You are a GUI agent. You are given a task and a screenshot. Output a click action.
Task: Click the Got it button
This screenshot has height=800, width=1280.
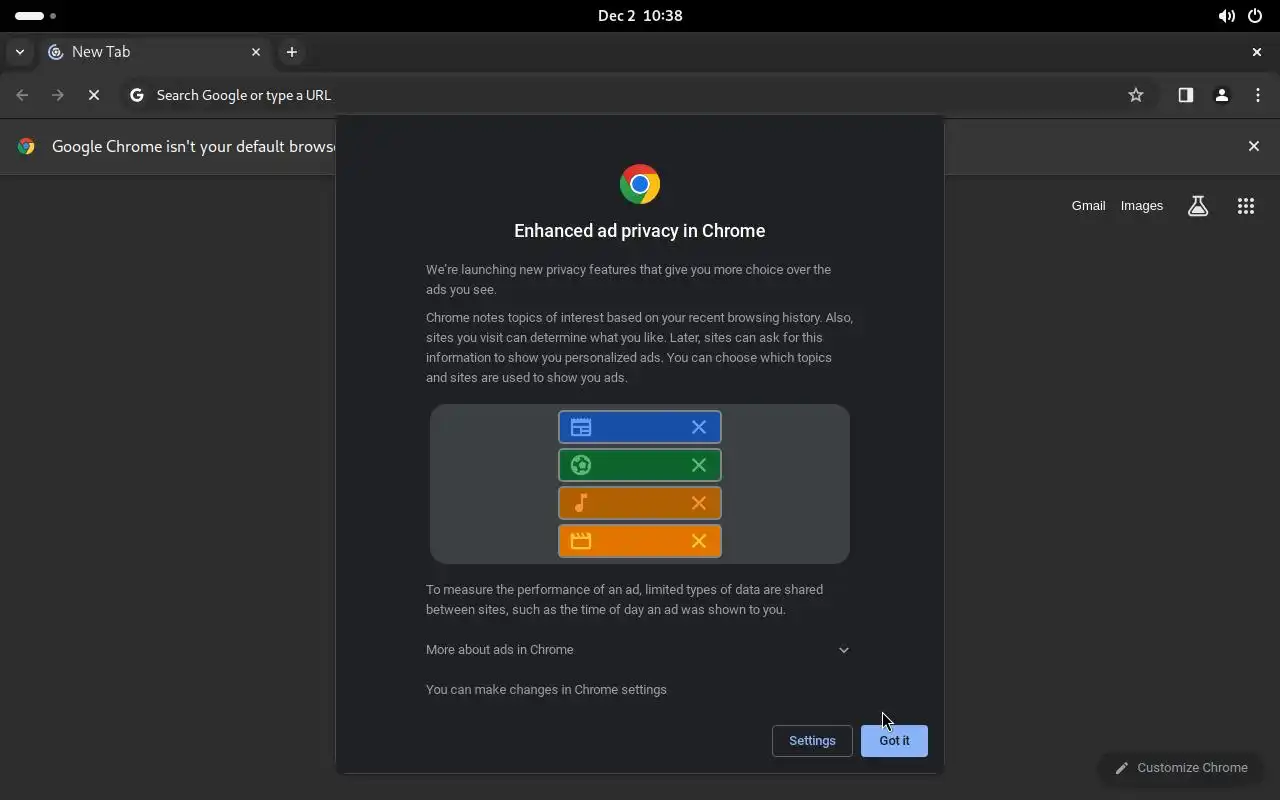coord(894,741)
